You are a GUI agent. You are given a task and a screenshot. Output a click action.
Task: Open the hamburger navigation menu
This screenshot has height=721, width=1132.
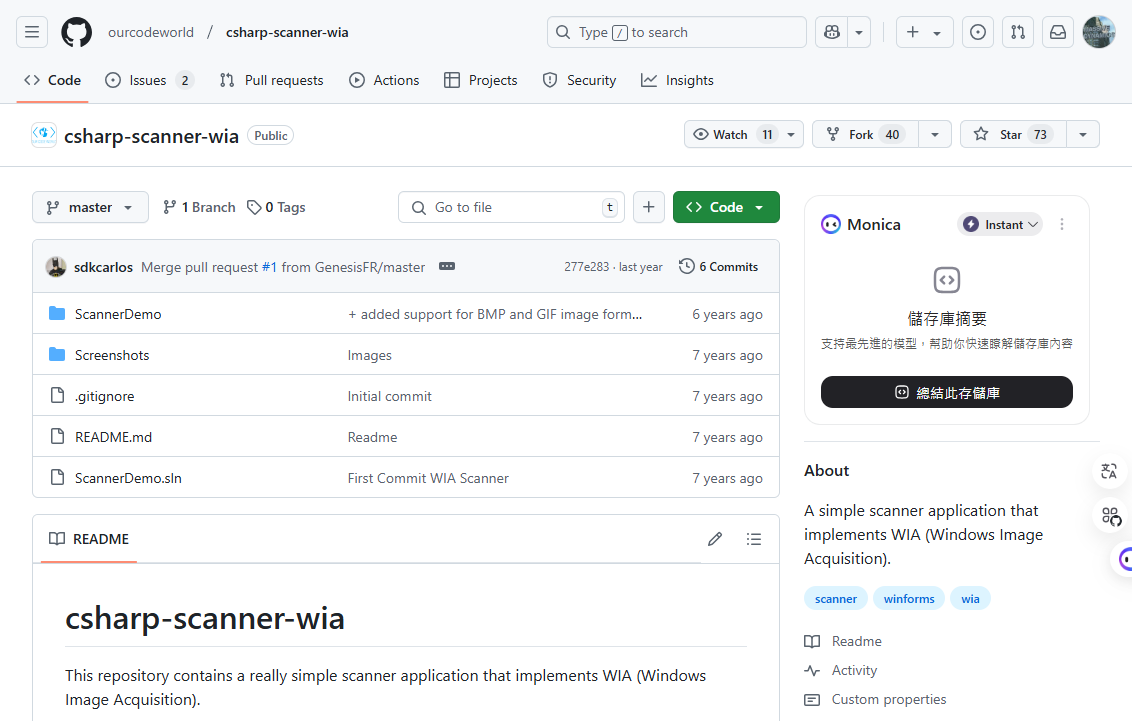pyautogui.click(x=32, y=32)
